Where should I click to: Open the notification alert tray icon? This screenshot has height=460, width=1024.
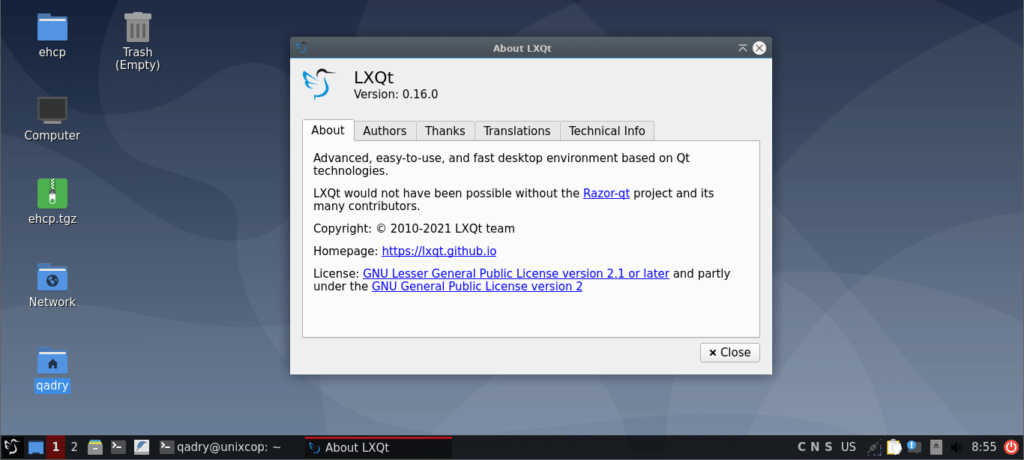click(x=914, y=448)
